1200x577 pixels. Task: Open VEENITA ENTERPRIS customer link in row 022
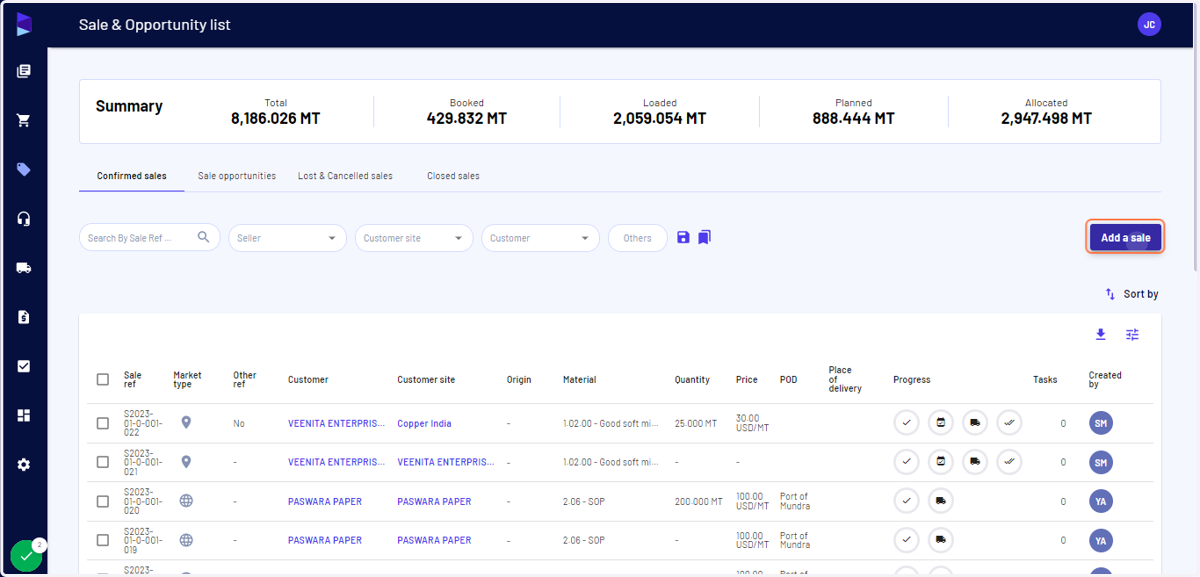(336, 423)
